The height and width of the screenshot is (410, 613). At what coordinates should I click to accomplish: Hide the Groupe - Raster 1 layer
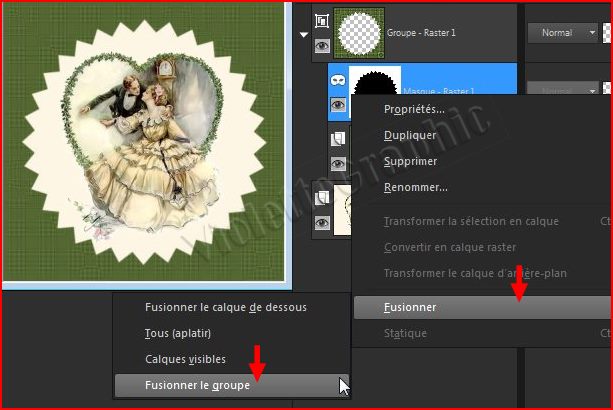(322, 45)
